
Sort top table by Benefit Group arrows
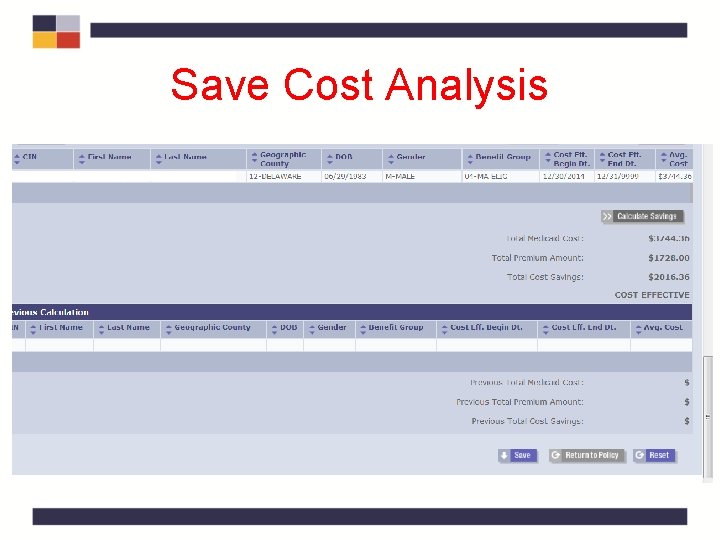[x=470, y=159]
